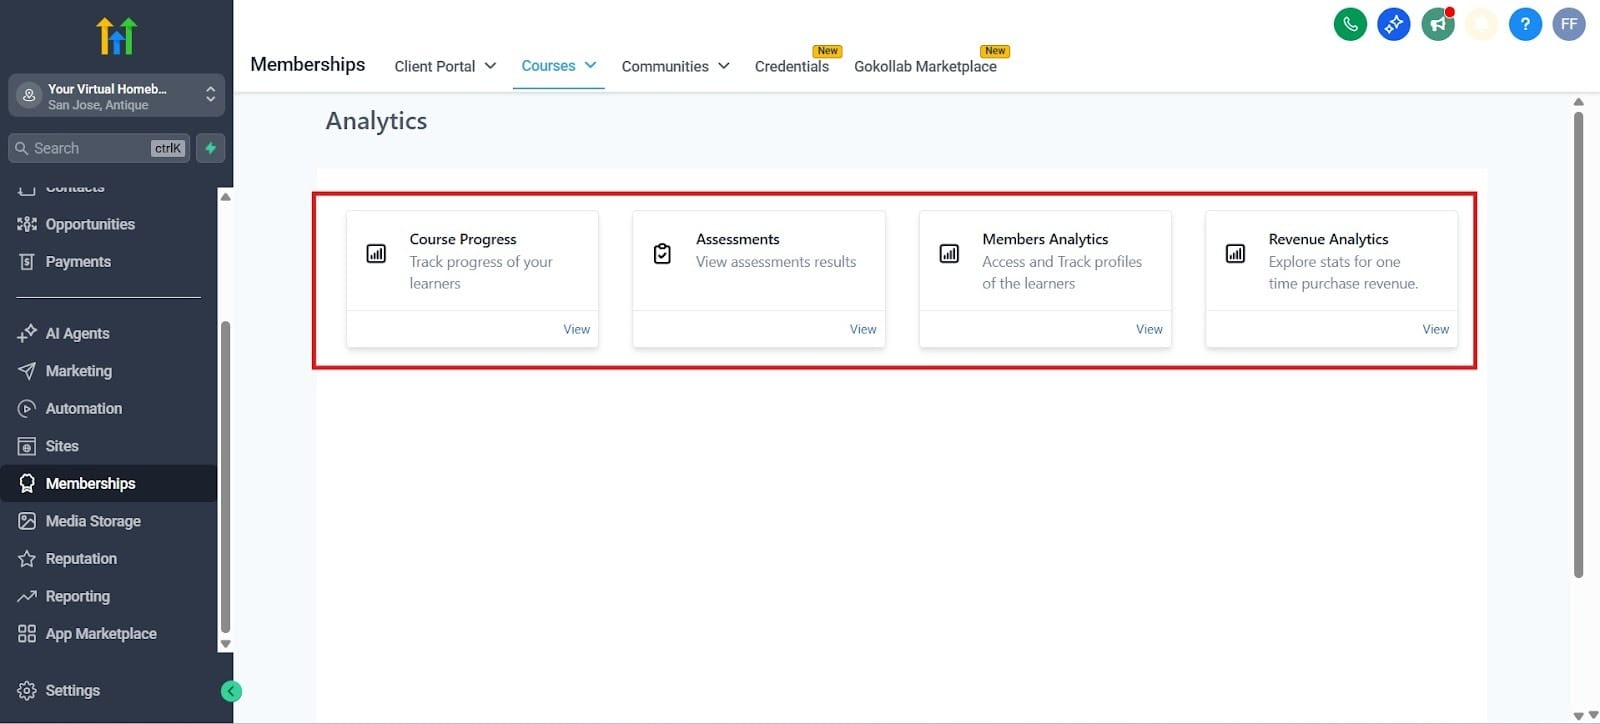Screen dimensions: 1600x724
Task: Click the green lightning quick actions icon
Action: 210,148
